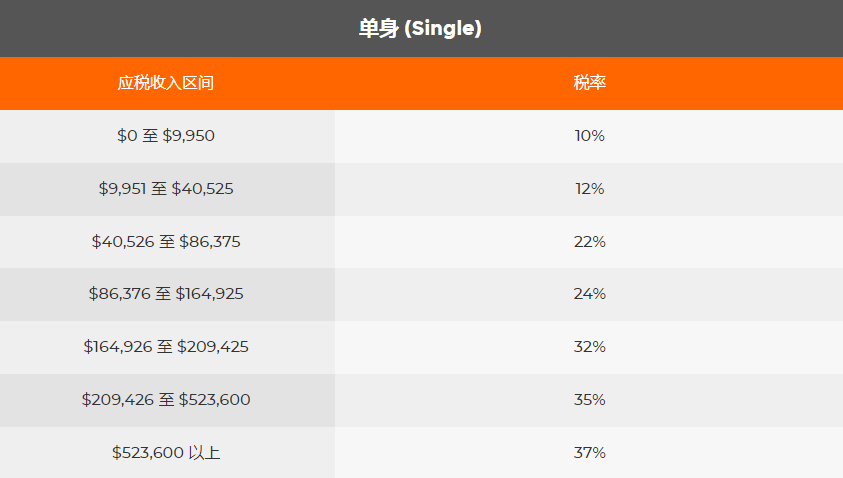Select the 24% tax rate cell

coord(589,294)
